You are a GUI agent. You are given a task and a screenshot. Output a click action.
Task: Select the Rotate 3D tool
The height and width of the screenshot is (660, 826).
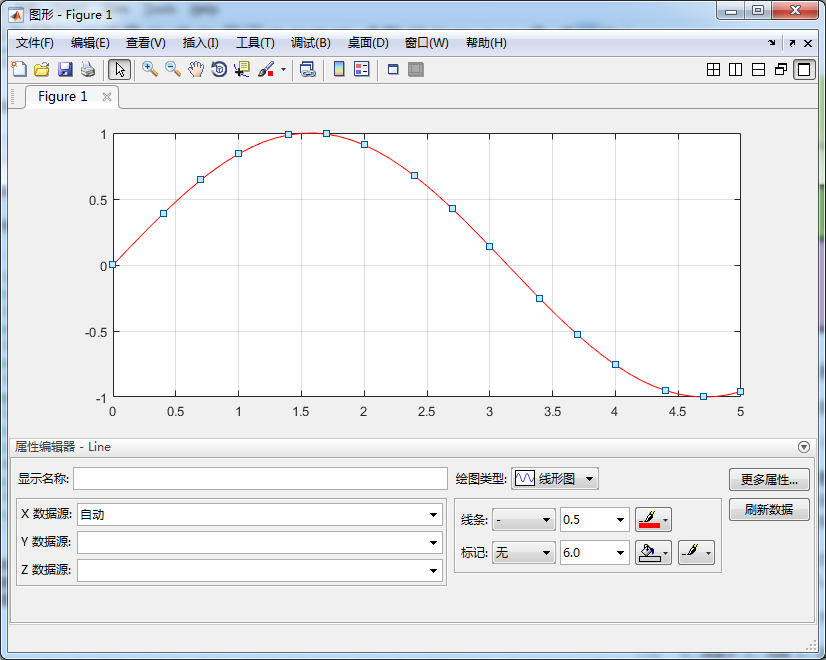click(219, 69)
